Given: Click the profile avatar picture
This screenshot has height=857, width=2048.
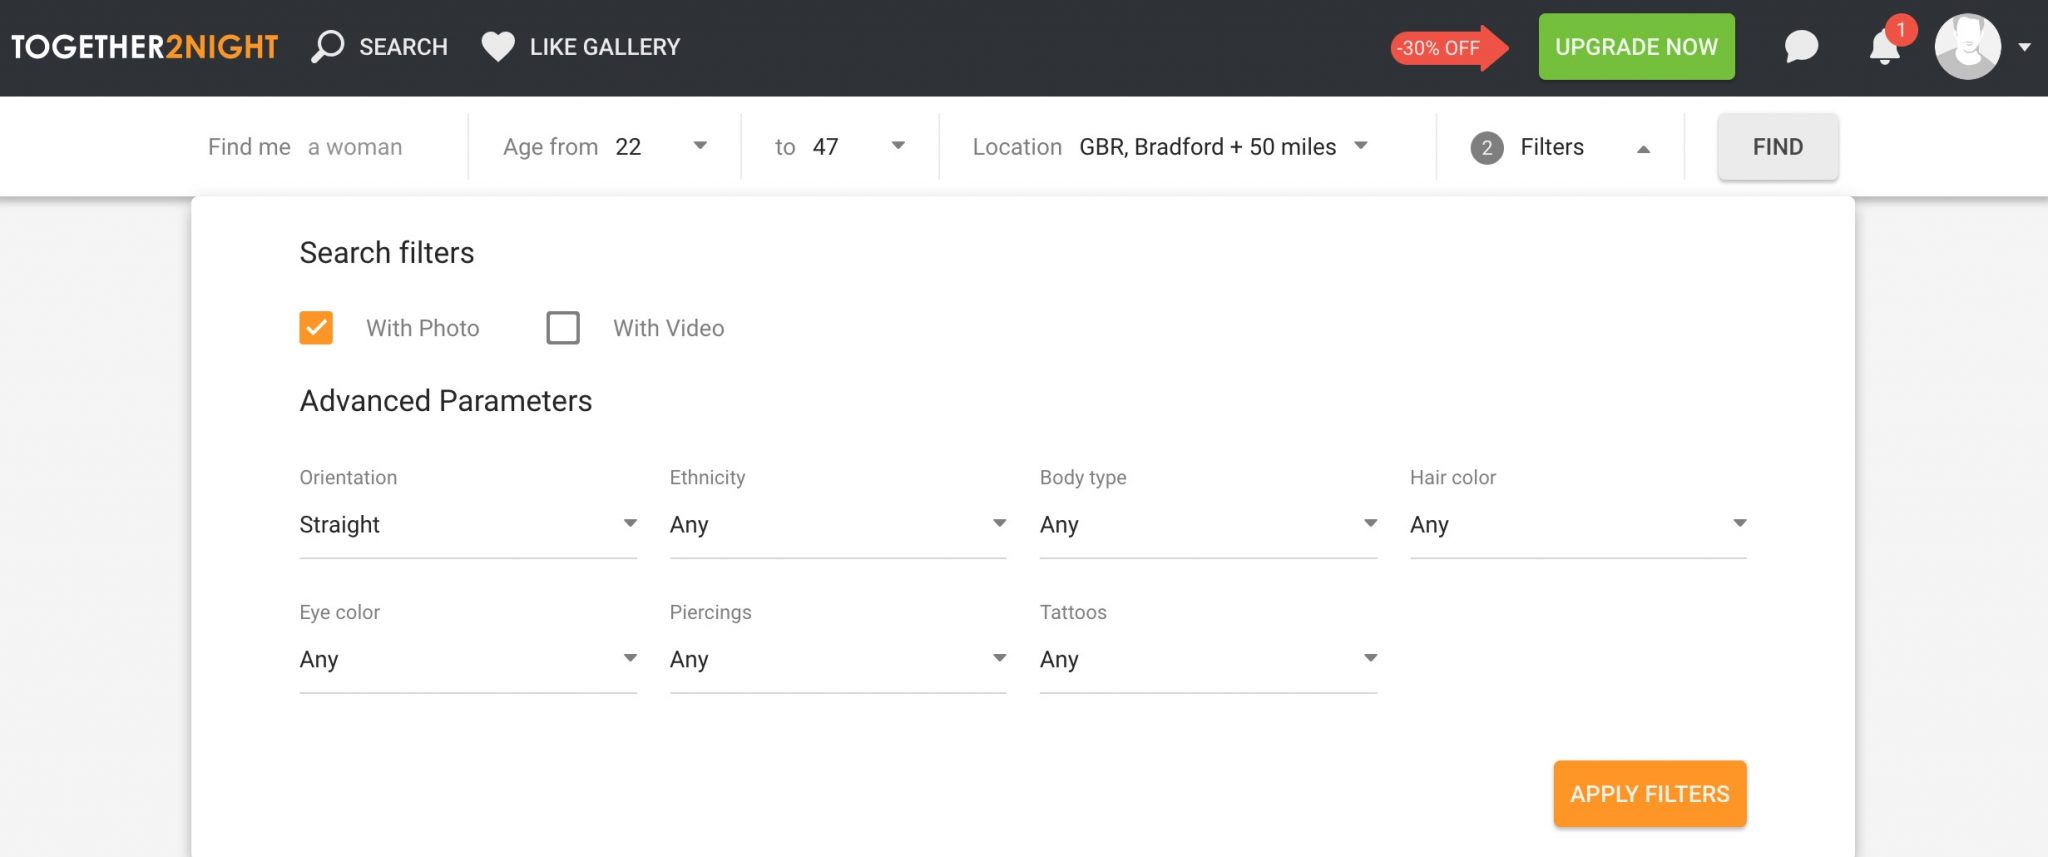Looking at the screenshot, I should (x=1967, y=46).
